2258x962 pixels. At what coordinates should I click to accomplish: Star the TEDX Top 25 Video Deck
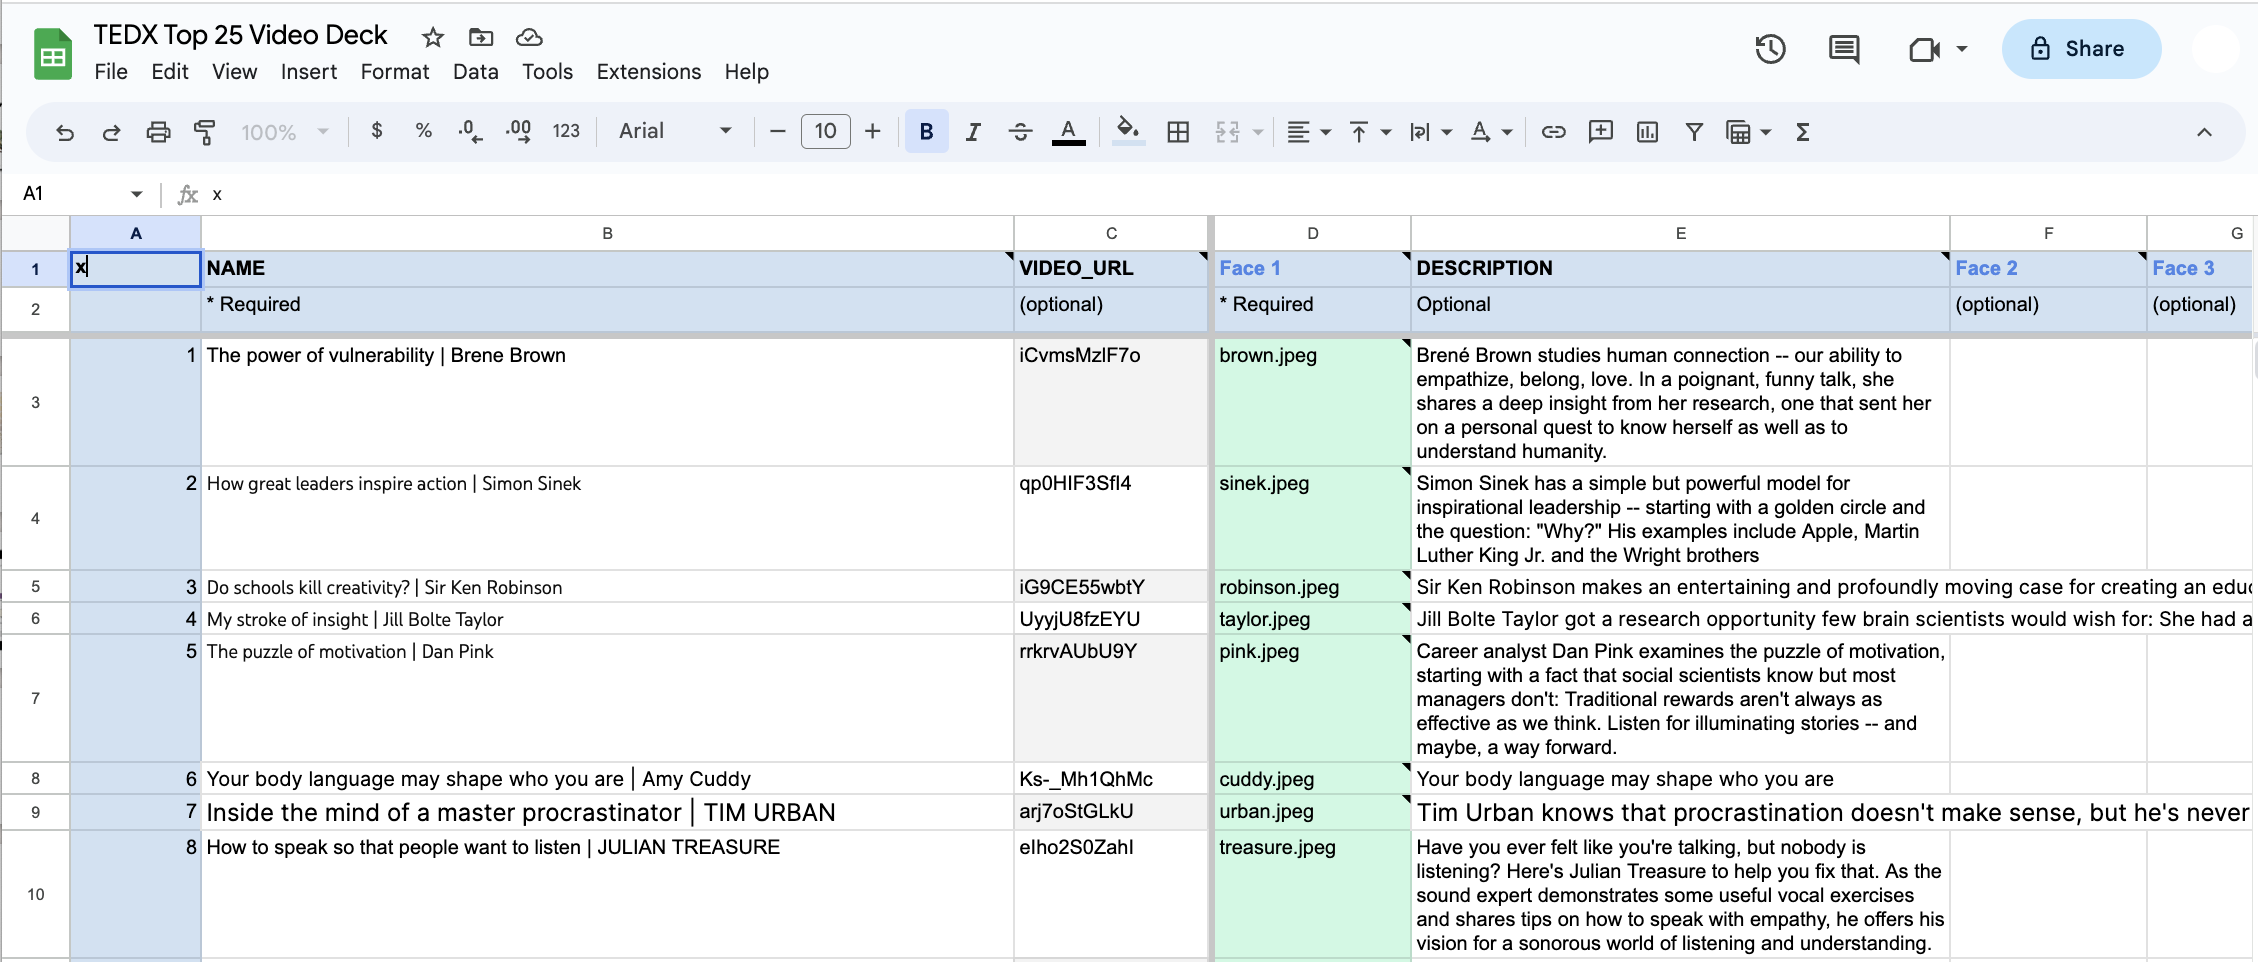(x=433, y=38)
